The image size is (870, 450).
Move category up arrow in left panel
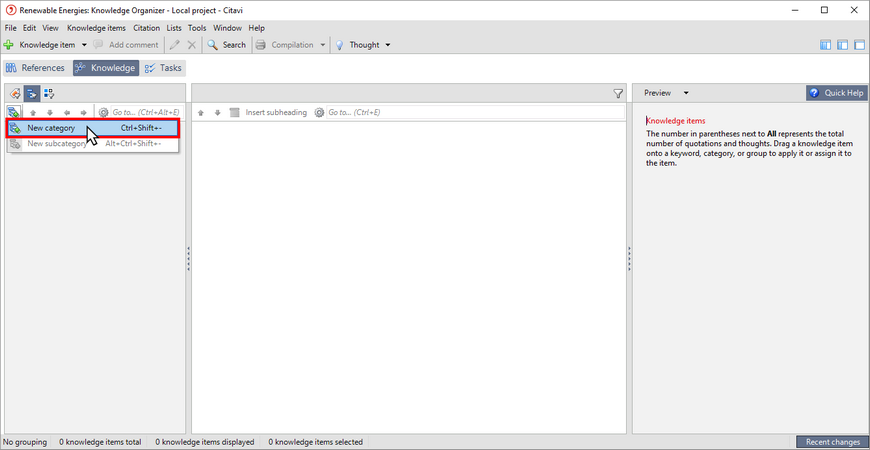[x=33, y=113]
